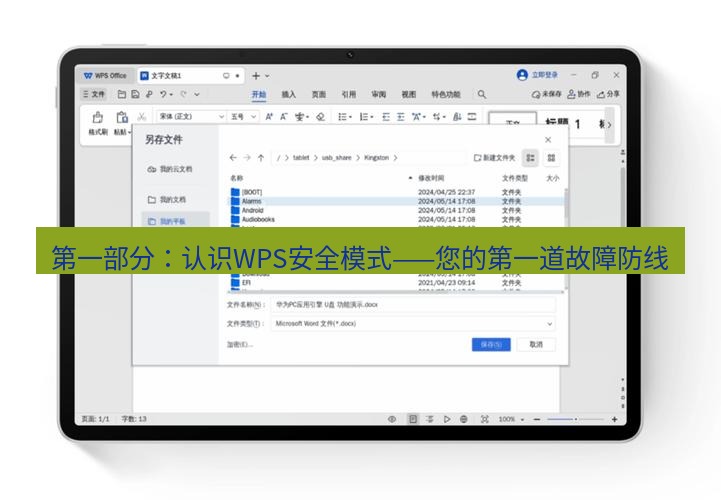Click the redo arrow icon
This screenshot has width=721, height=500.
pyautogui.click(x=183, y=94)
